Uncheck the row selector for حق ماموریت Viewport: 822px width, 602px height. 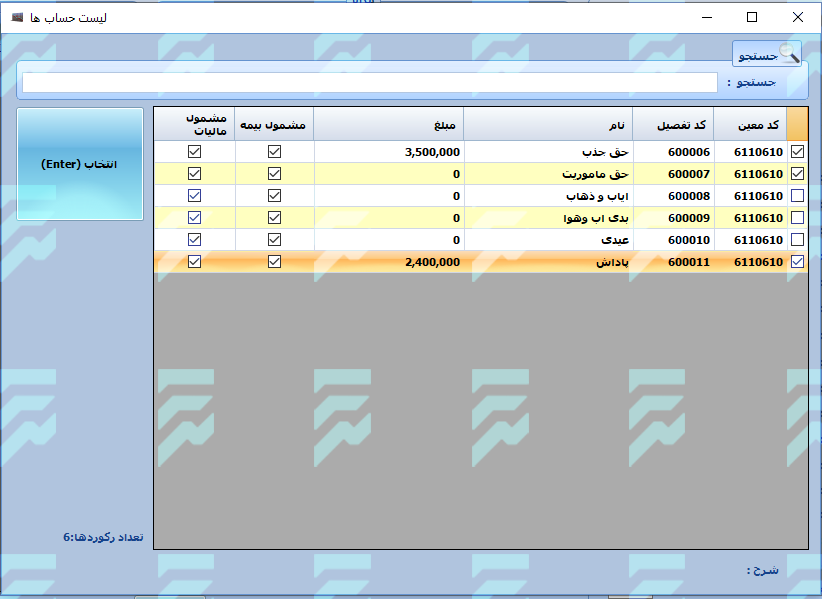pos(797,174)
